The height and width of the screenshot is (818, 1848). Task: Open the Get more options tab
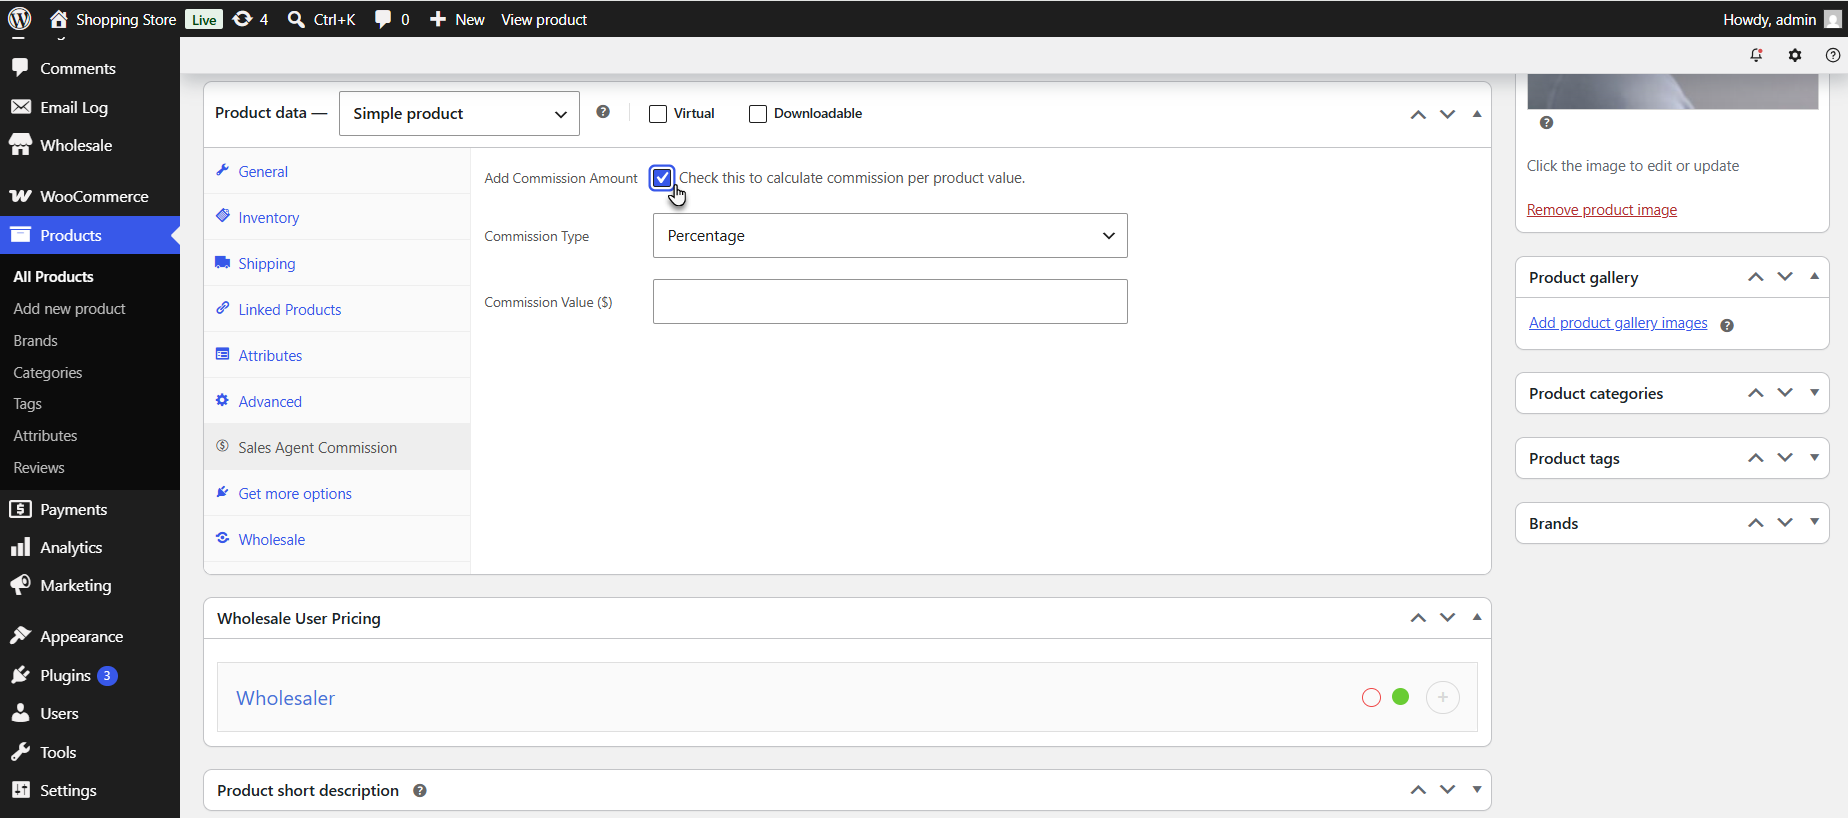point(337,493)
